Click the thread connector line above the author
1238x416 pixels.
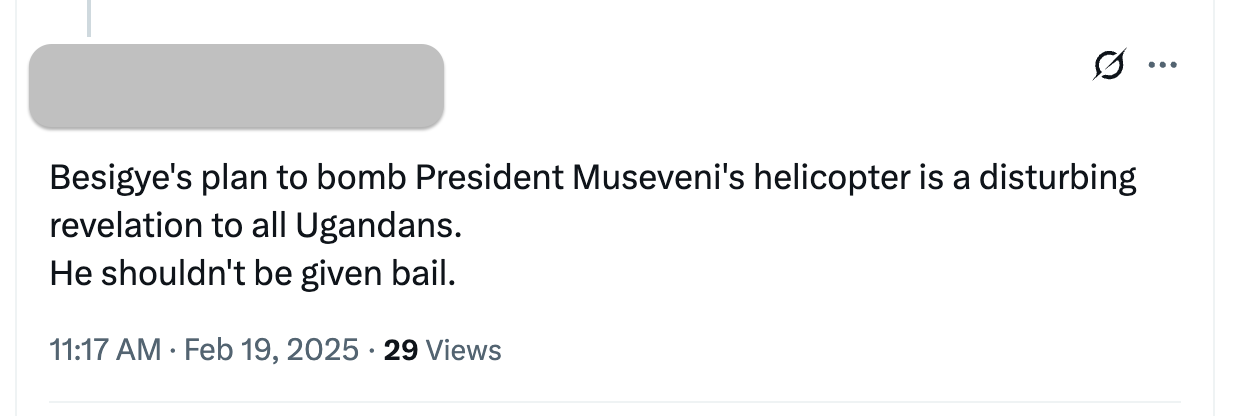pyautogui.click(x=87, y=16)
